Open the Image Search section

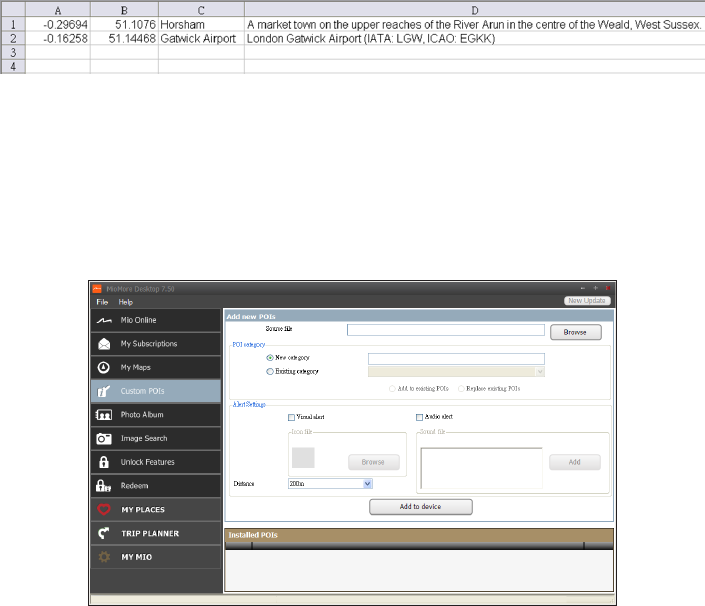click(156, 438)
